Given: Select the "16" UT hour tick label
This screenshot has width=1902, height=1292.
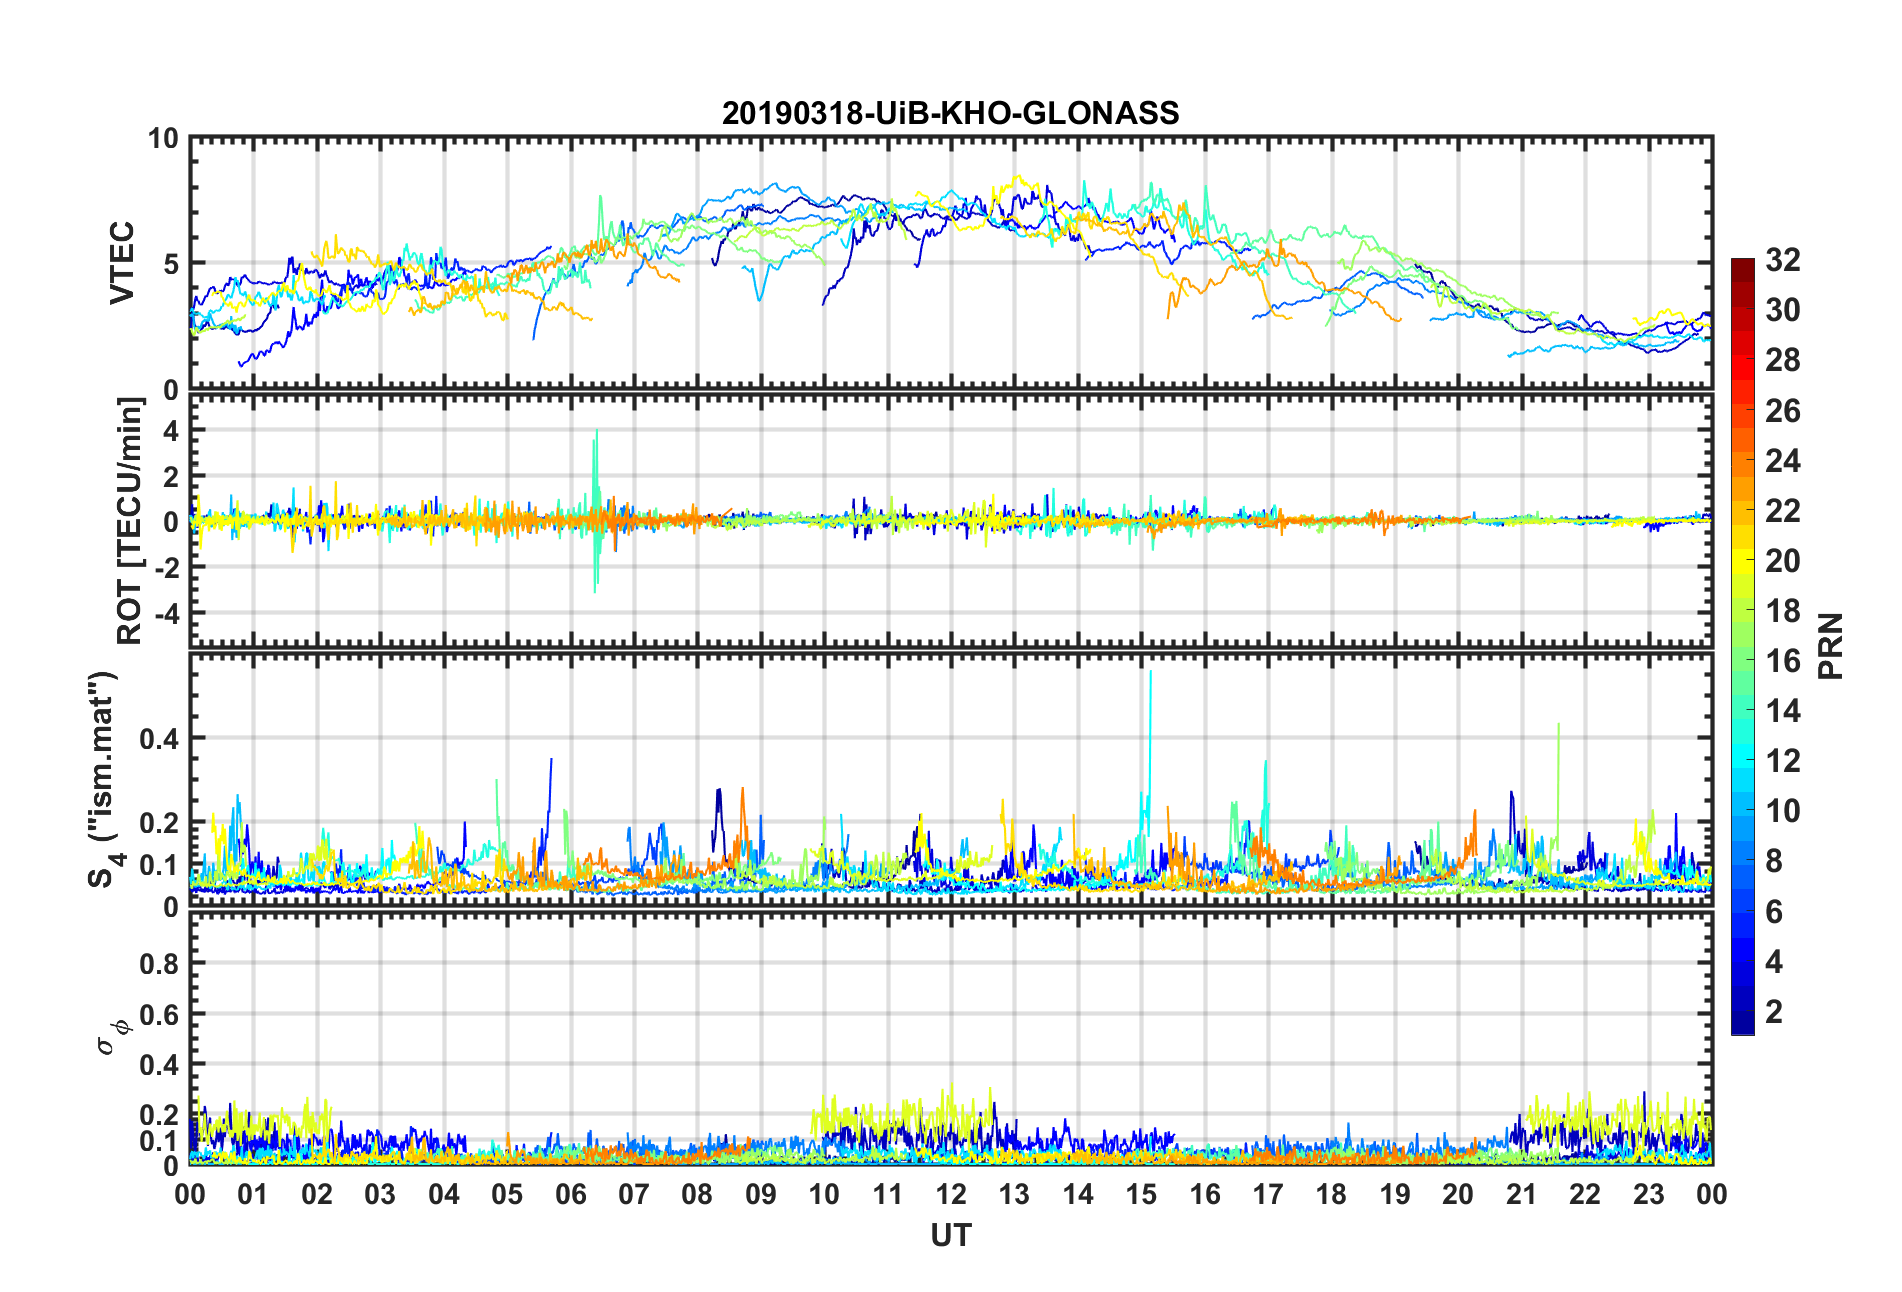Looking at the screenshot, I should pyautogui.click(x=1205, y=1194).
